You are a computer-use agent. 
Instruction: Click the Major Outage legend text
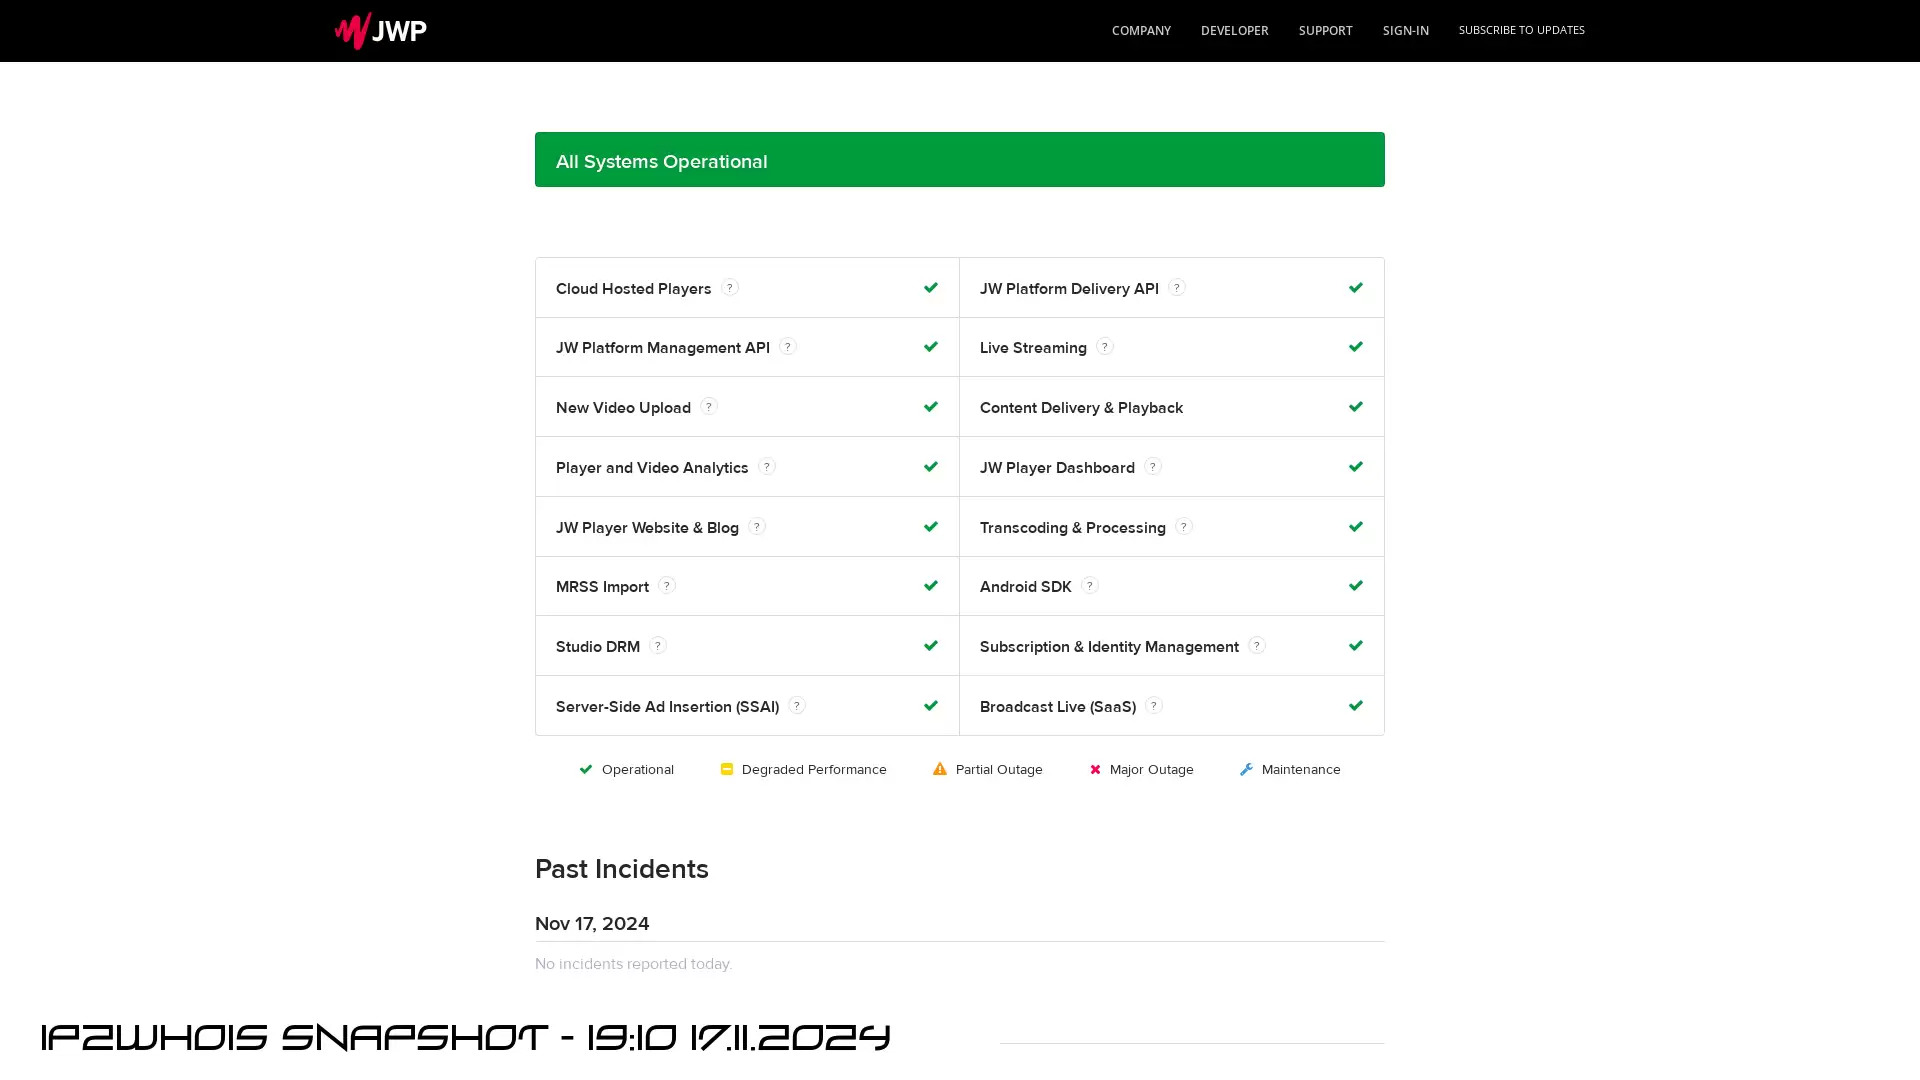point(1152,770)
